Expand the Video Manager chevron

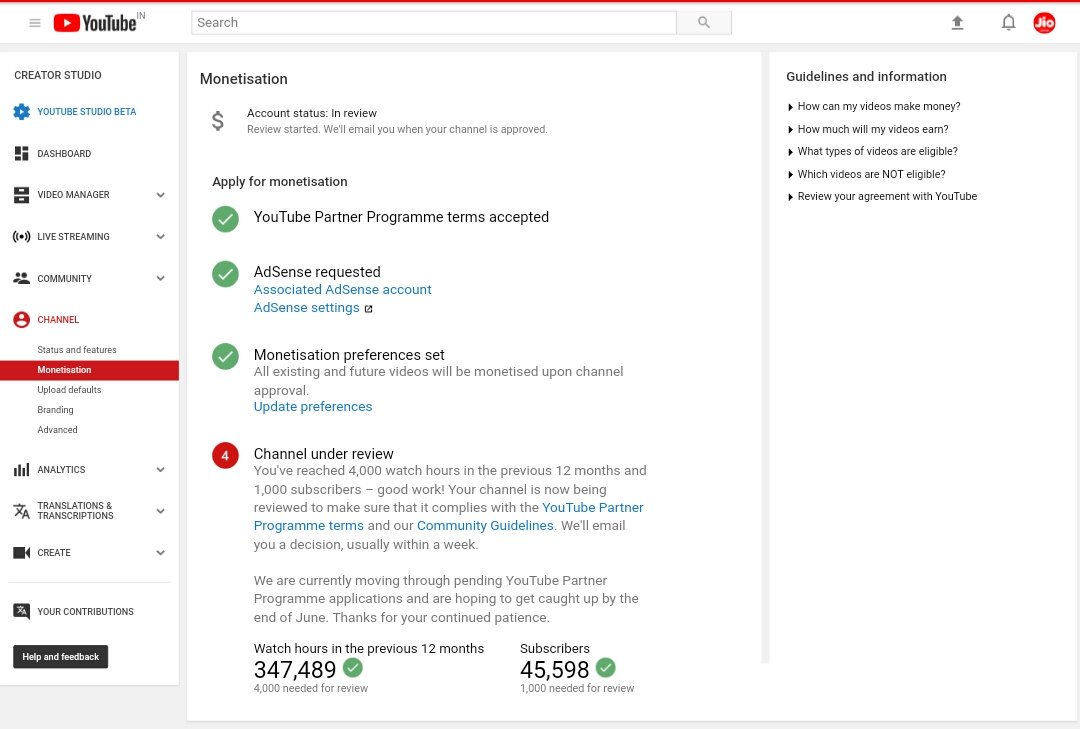(160, 195)
